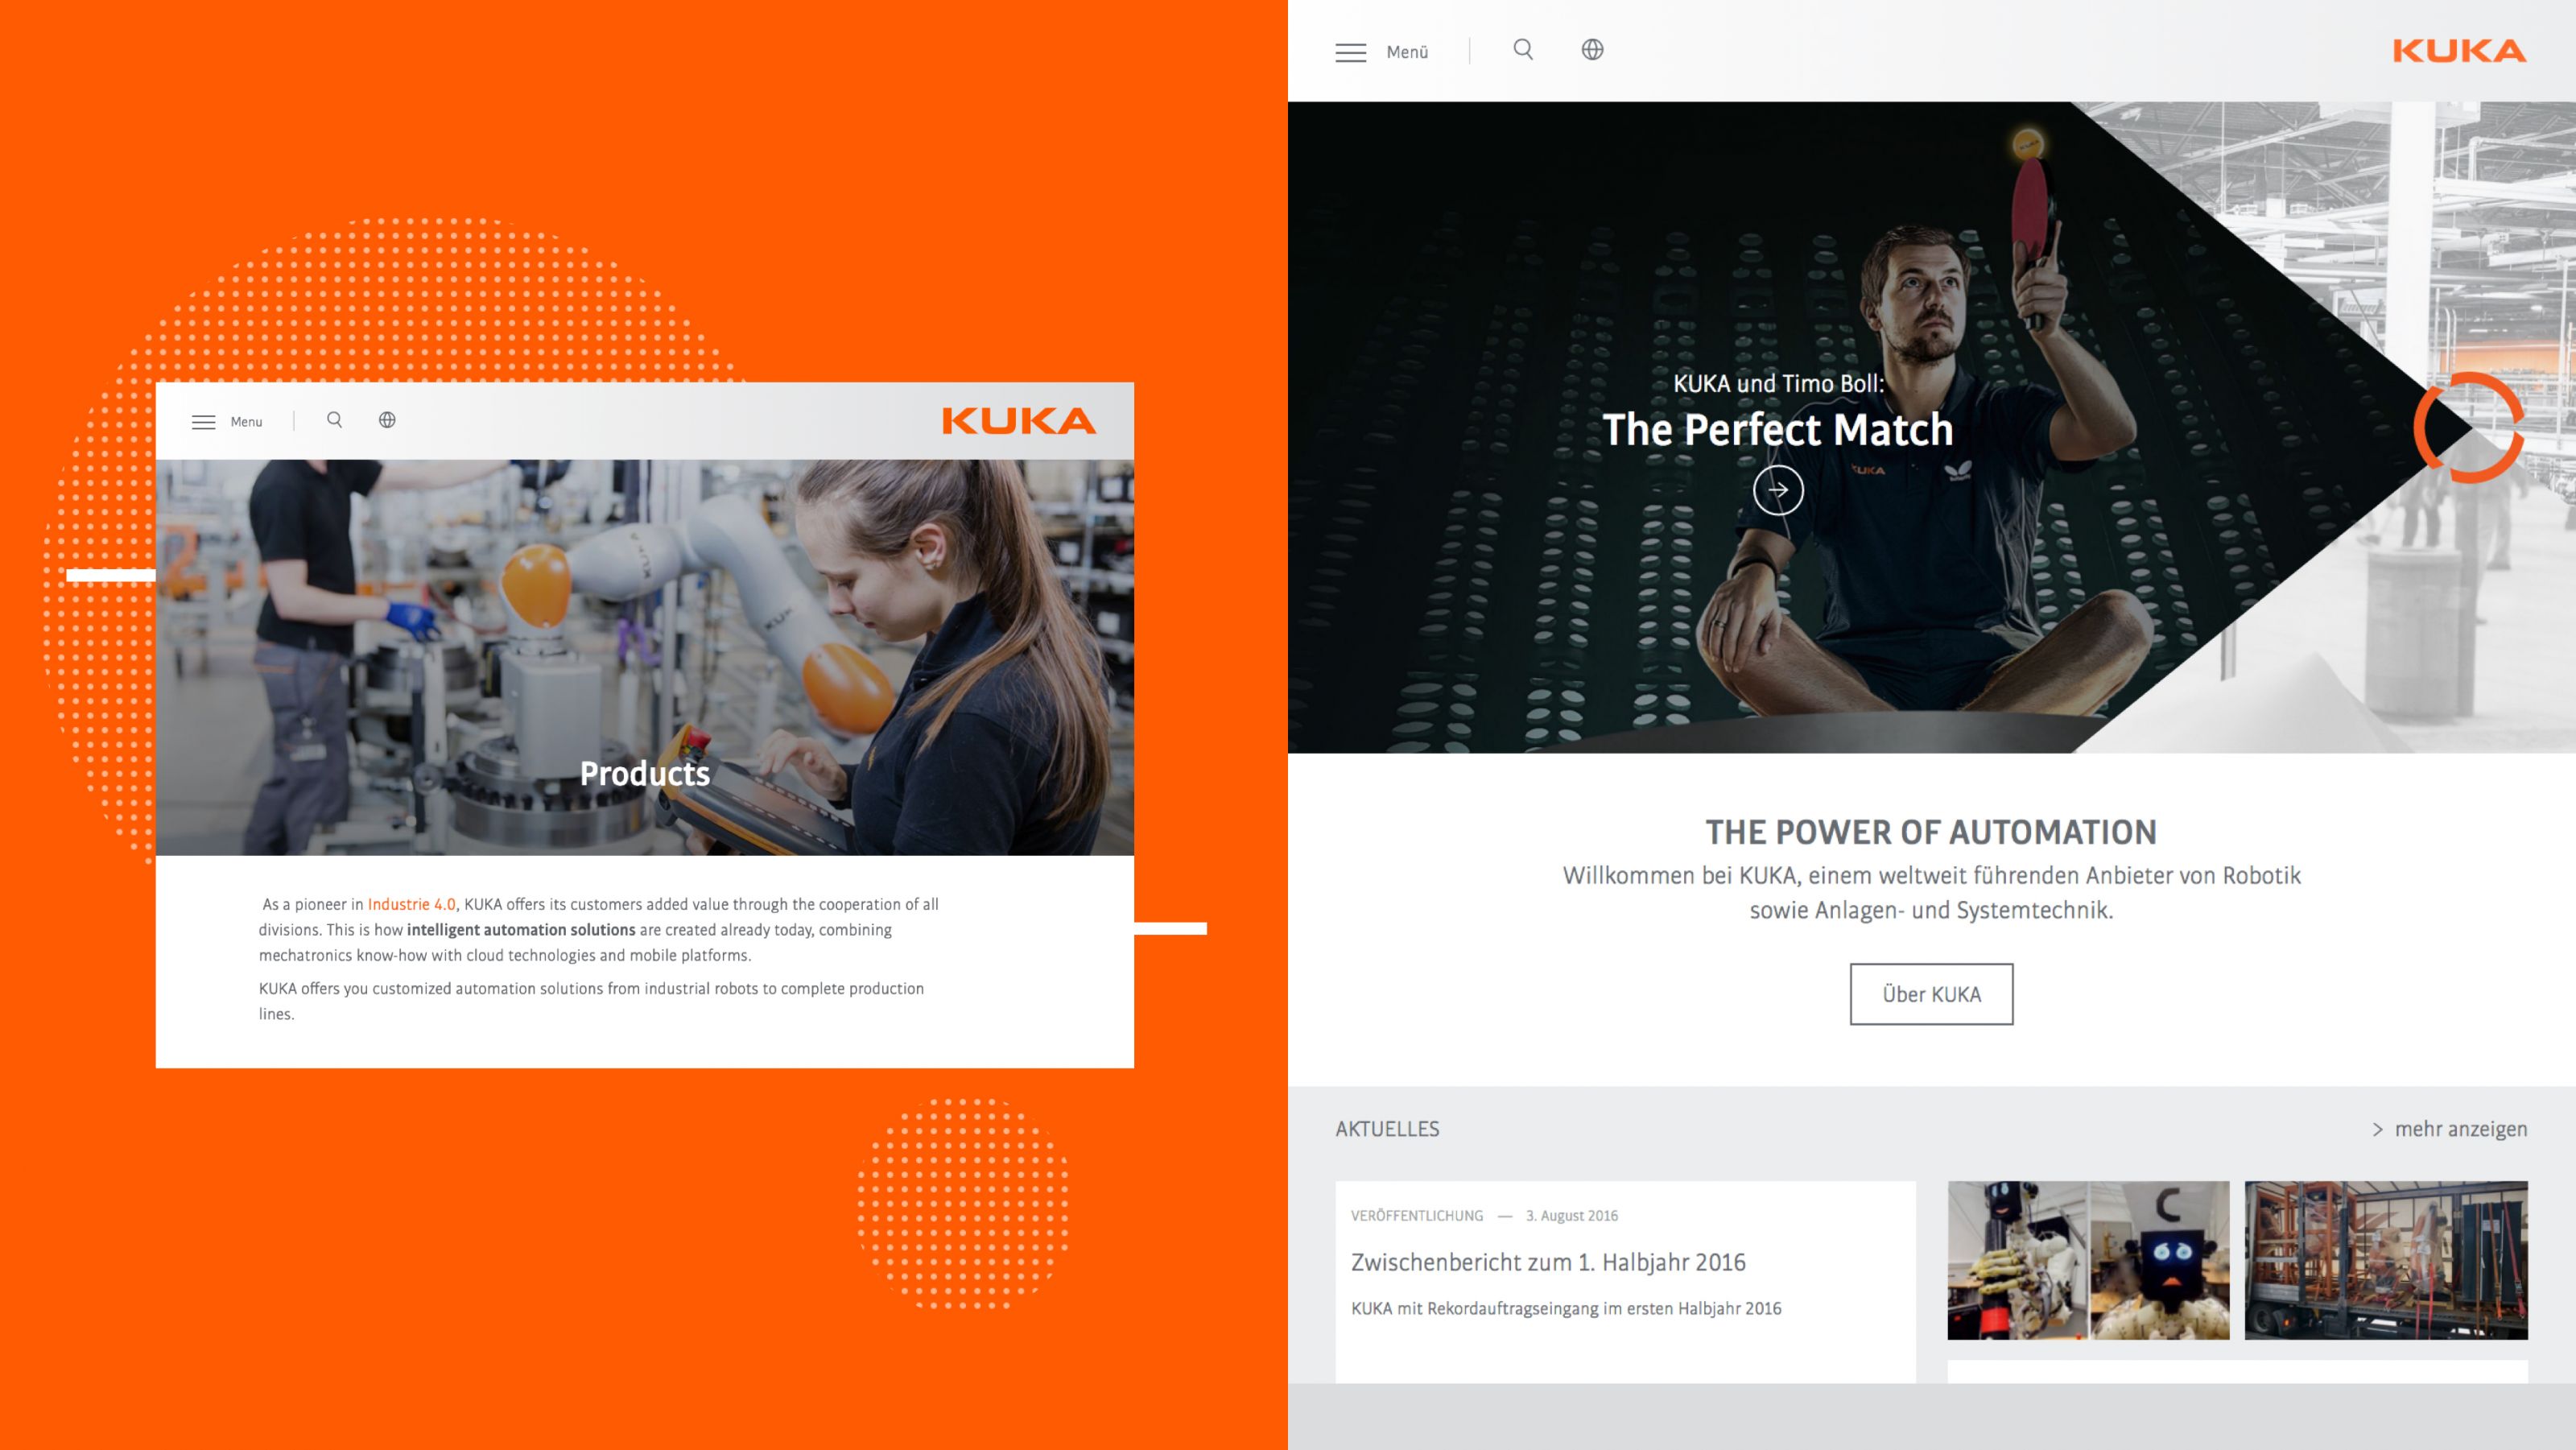Click the truck cargo news thumbnail
This screenshot has height=1450, width=2576.
coord(2386,1260)
